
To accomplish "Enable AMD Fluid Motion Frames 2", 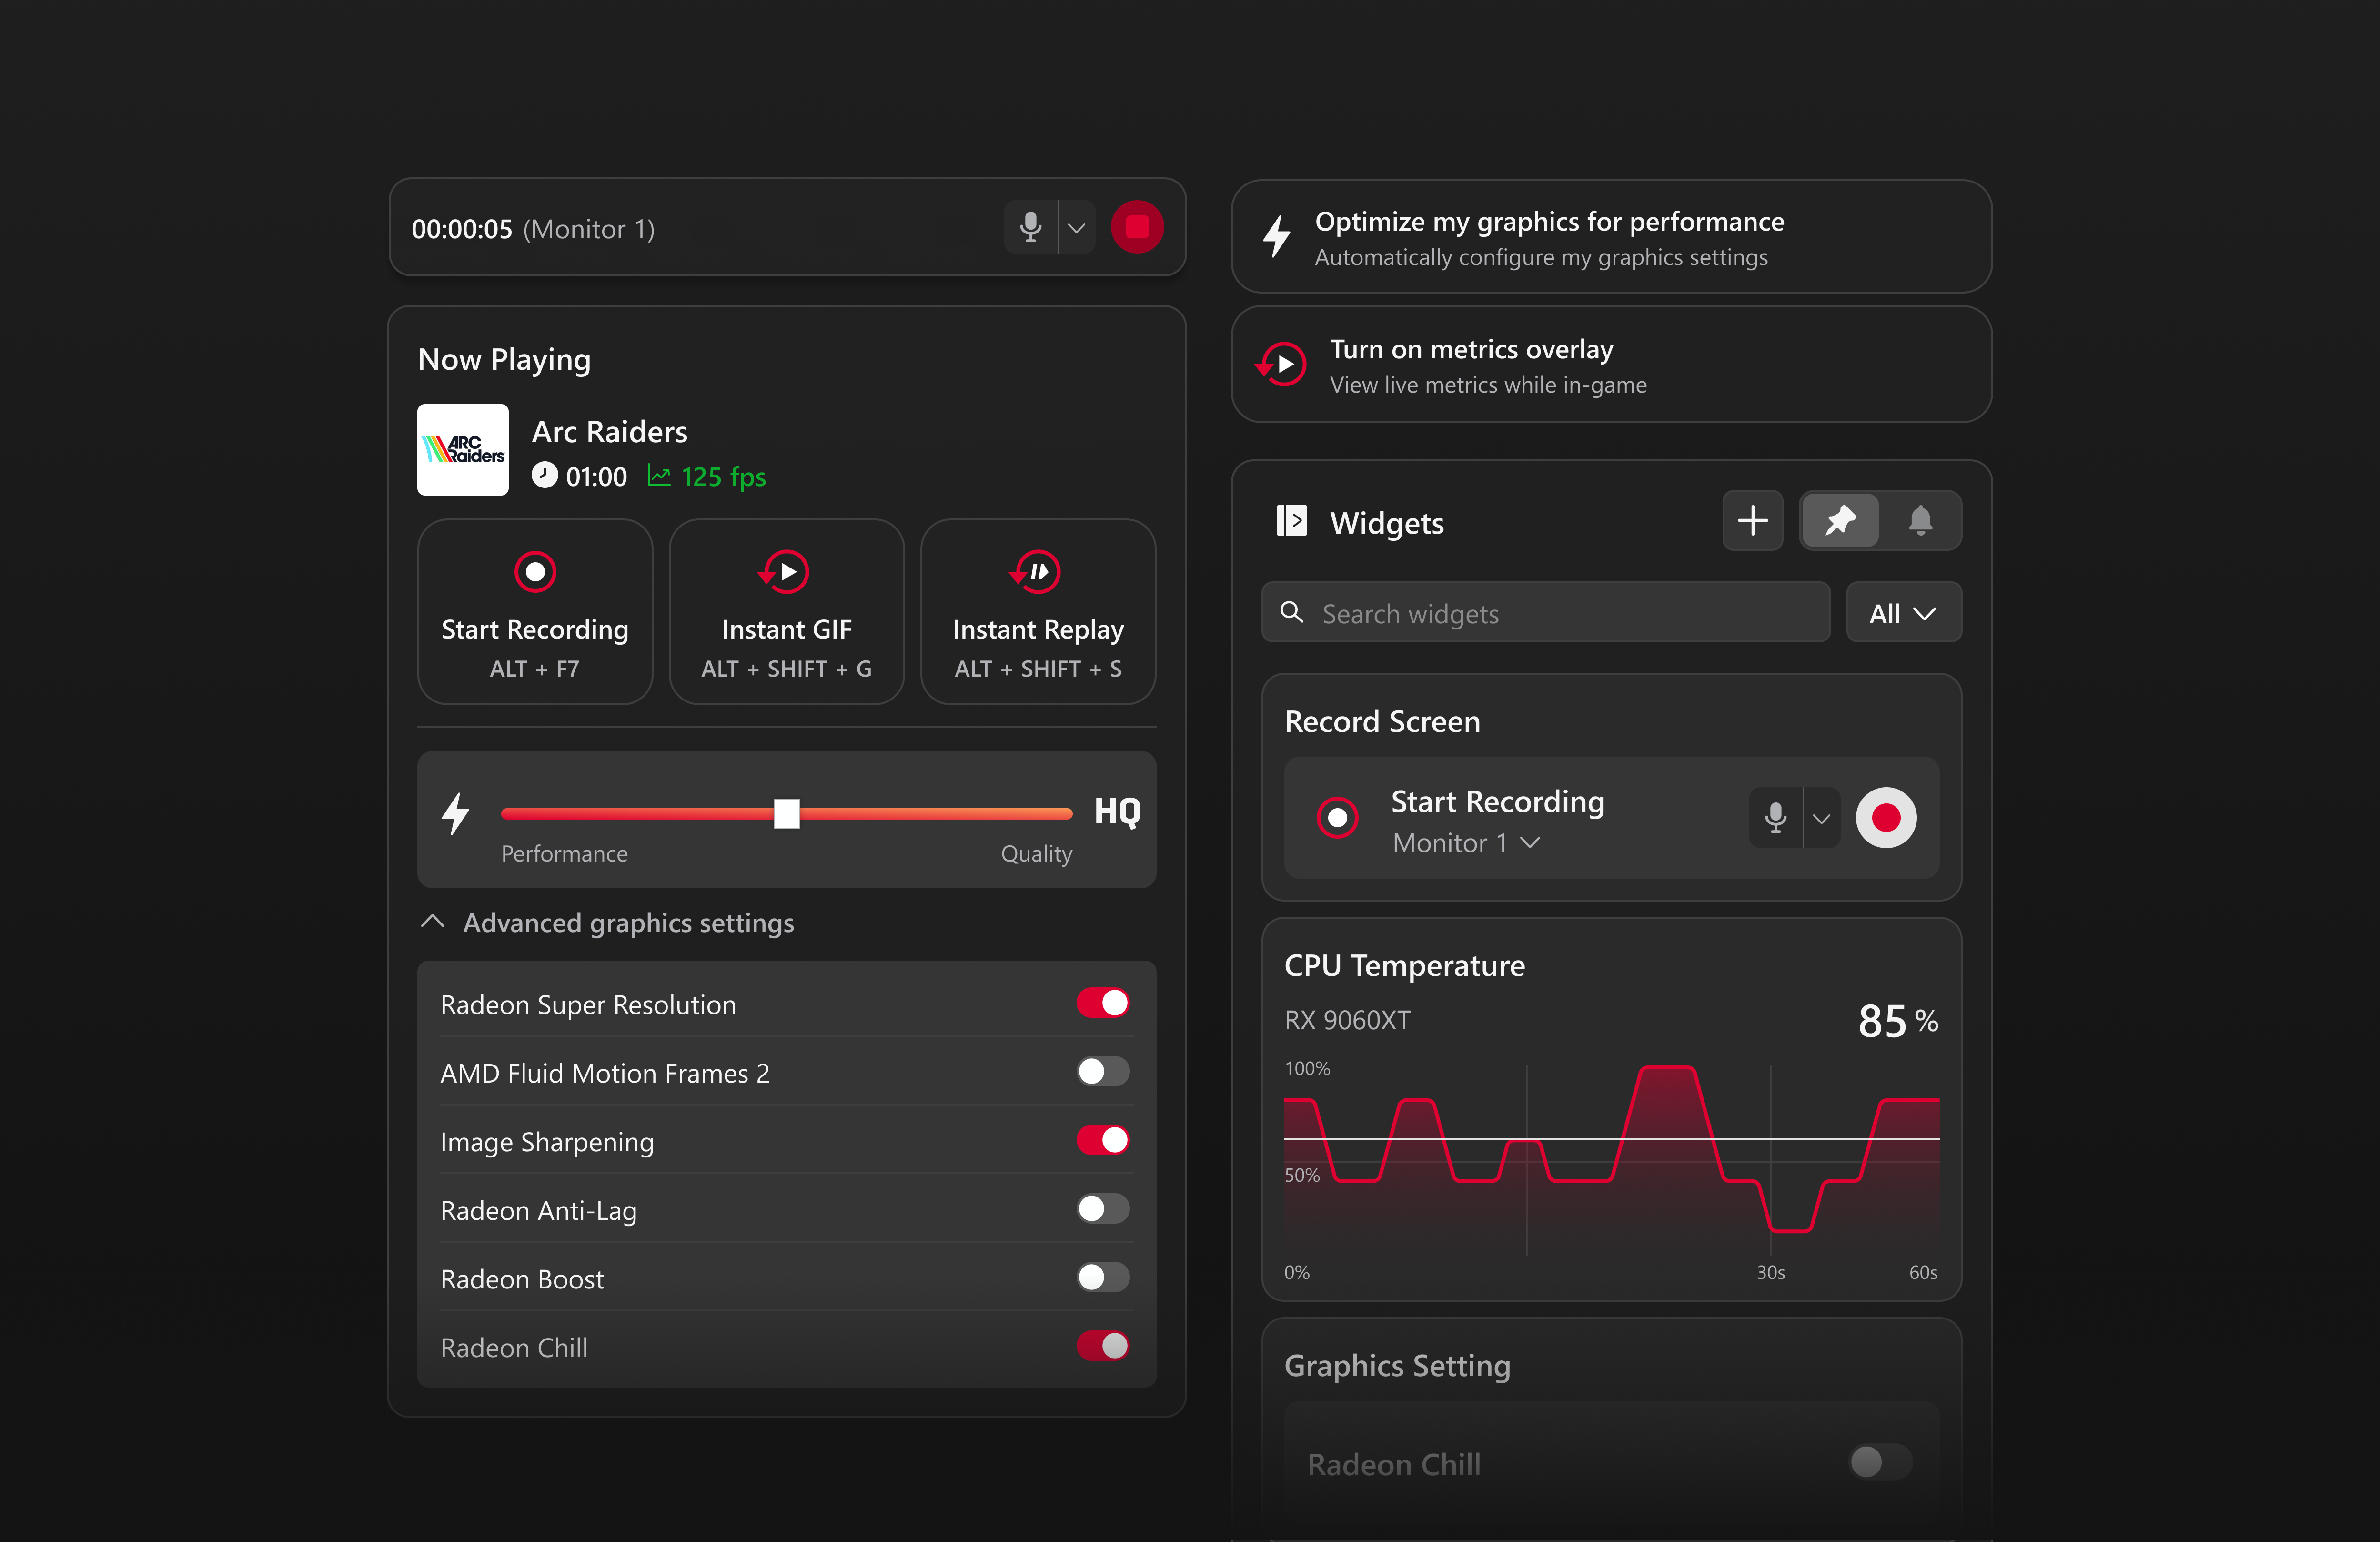I will point(1102,1072).
